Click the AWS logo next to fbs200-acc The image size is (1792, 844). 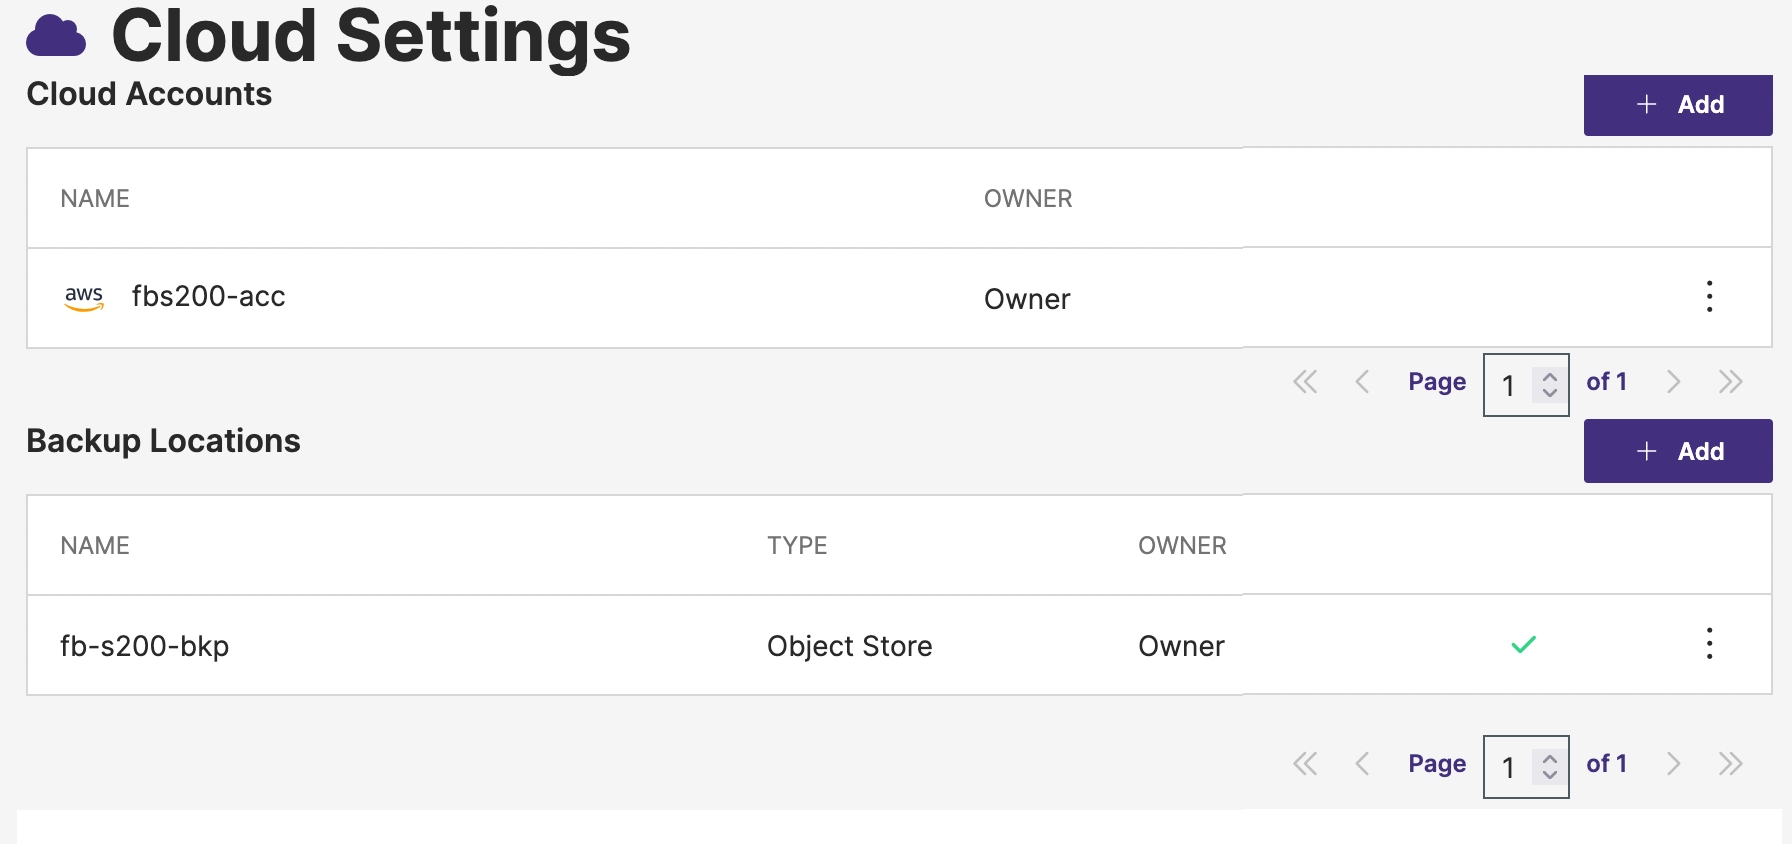(84, 297)
